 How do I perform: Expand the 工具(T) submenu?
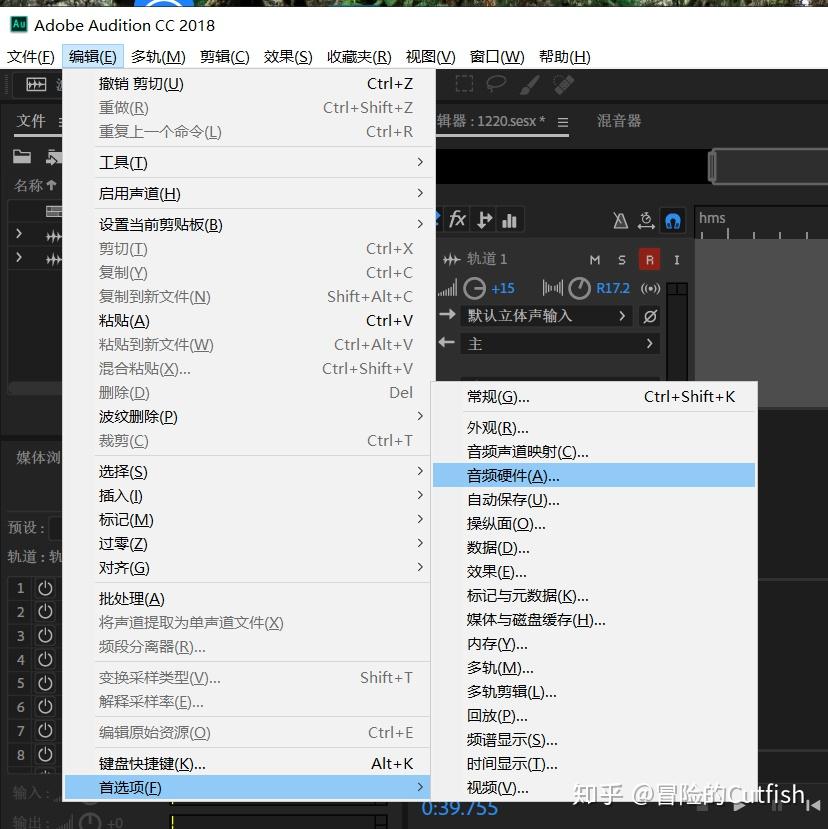coord(247,162)
